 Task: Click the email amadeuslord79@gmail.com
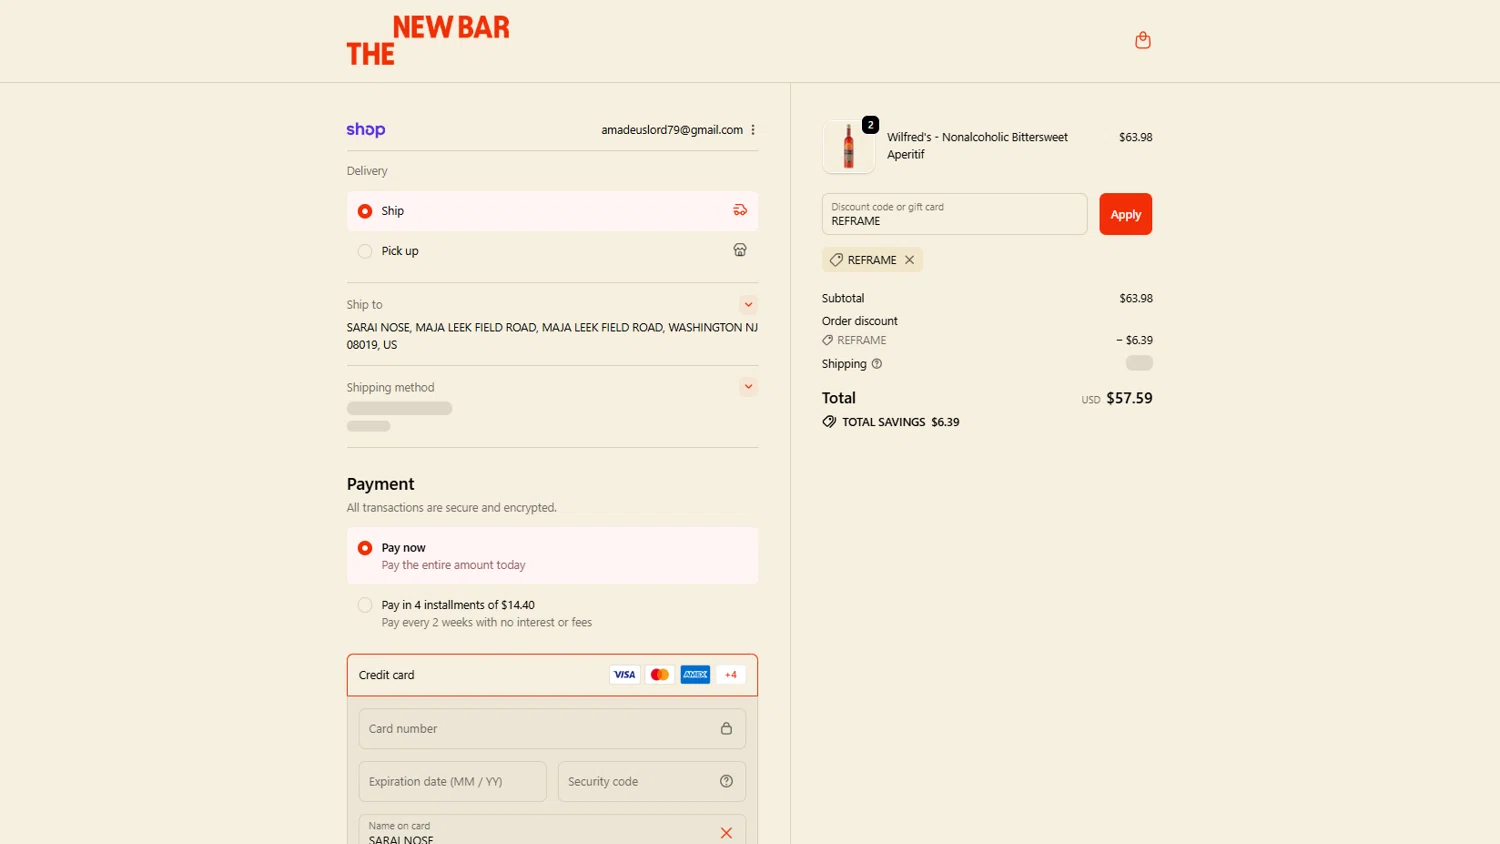(x=672, y=130)
